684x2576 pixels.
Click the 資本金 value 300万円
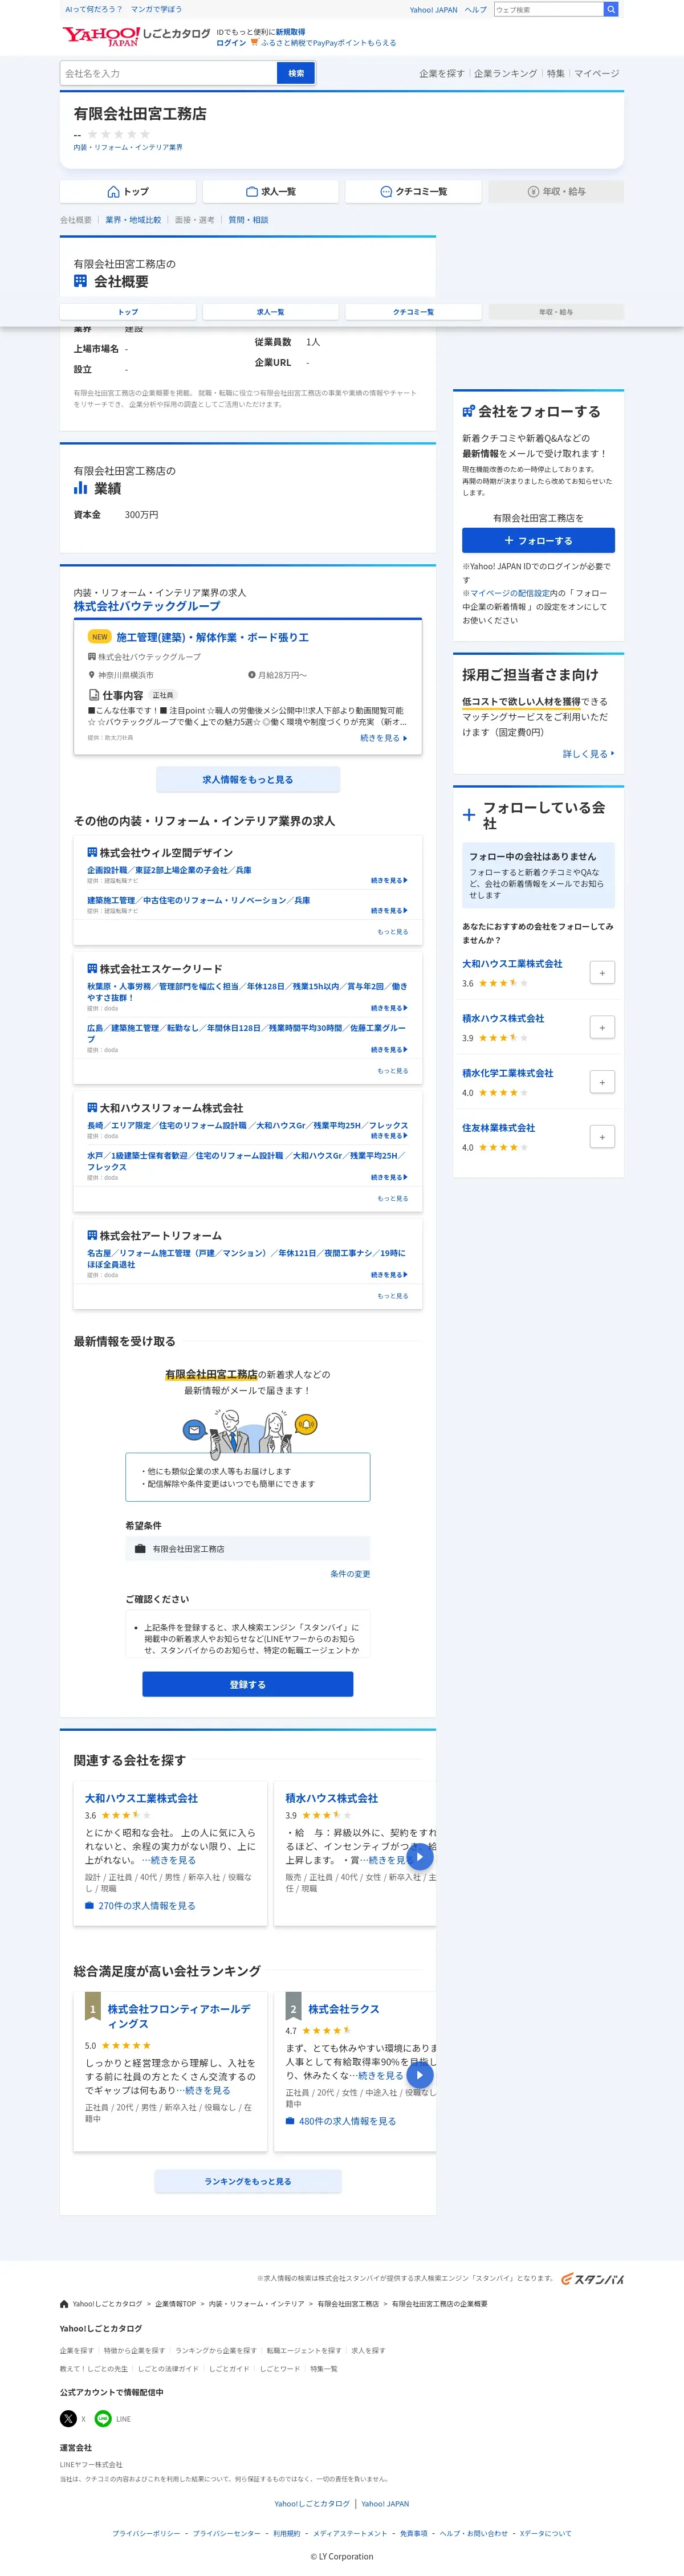[142, 516]
